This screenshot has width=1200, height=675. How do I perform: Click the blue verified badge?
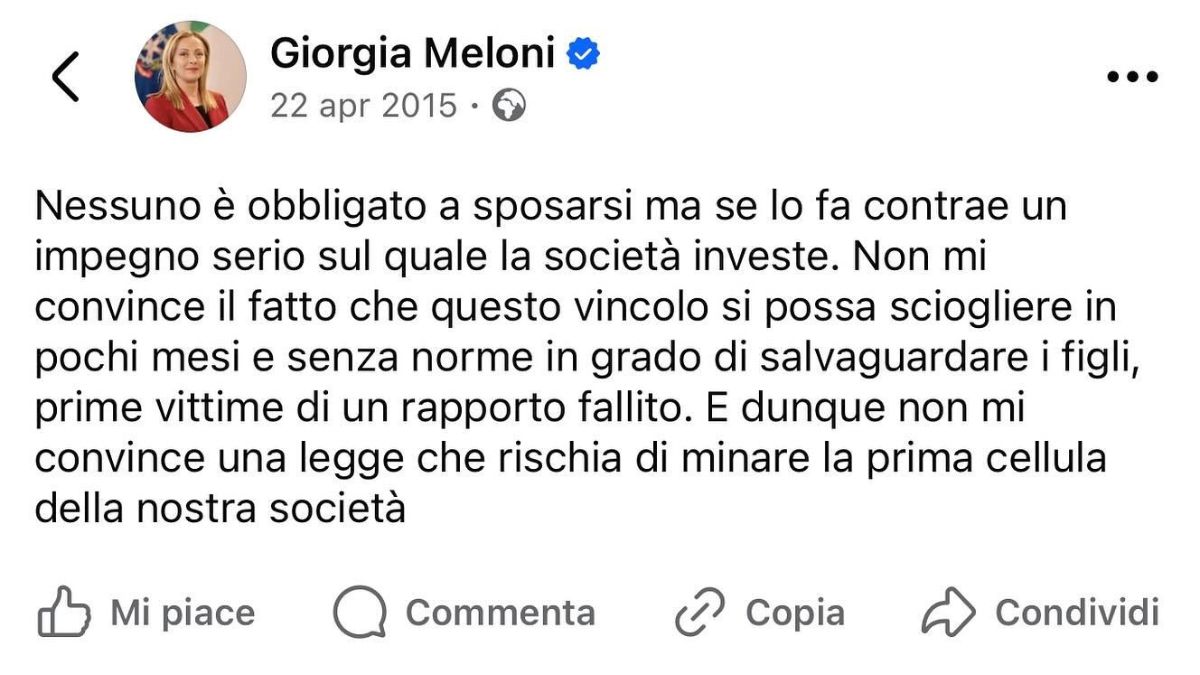583,54
